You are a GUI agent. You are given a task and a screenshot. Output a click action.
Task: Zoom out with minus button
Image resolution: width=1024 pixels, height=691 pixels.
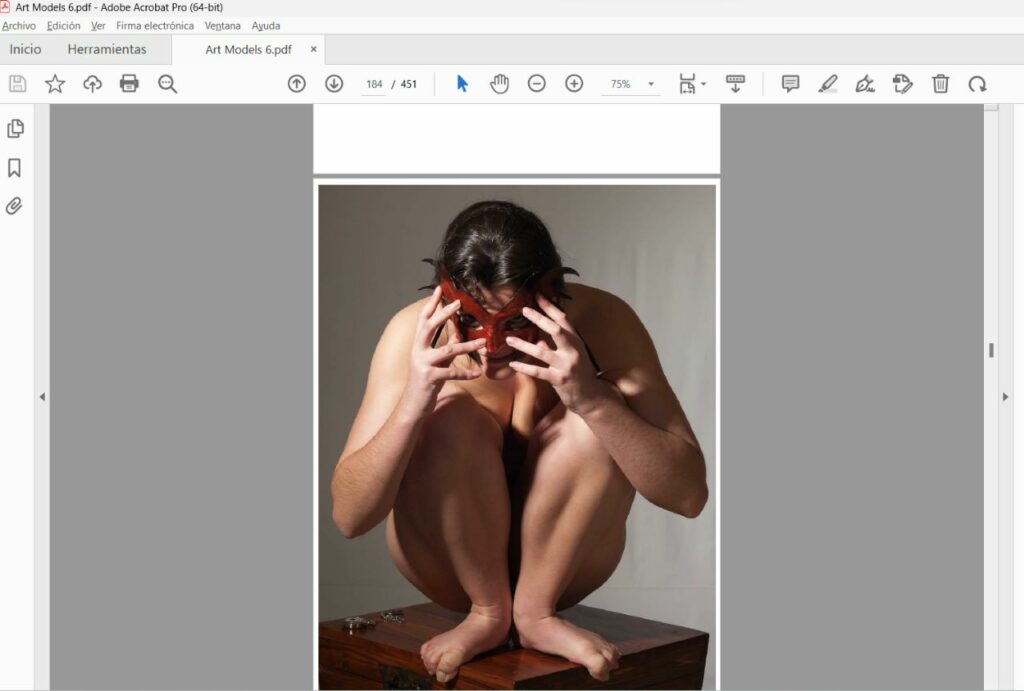(x=537, y=84)
